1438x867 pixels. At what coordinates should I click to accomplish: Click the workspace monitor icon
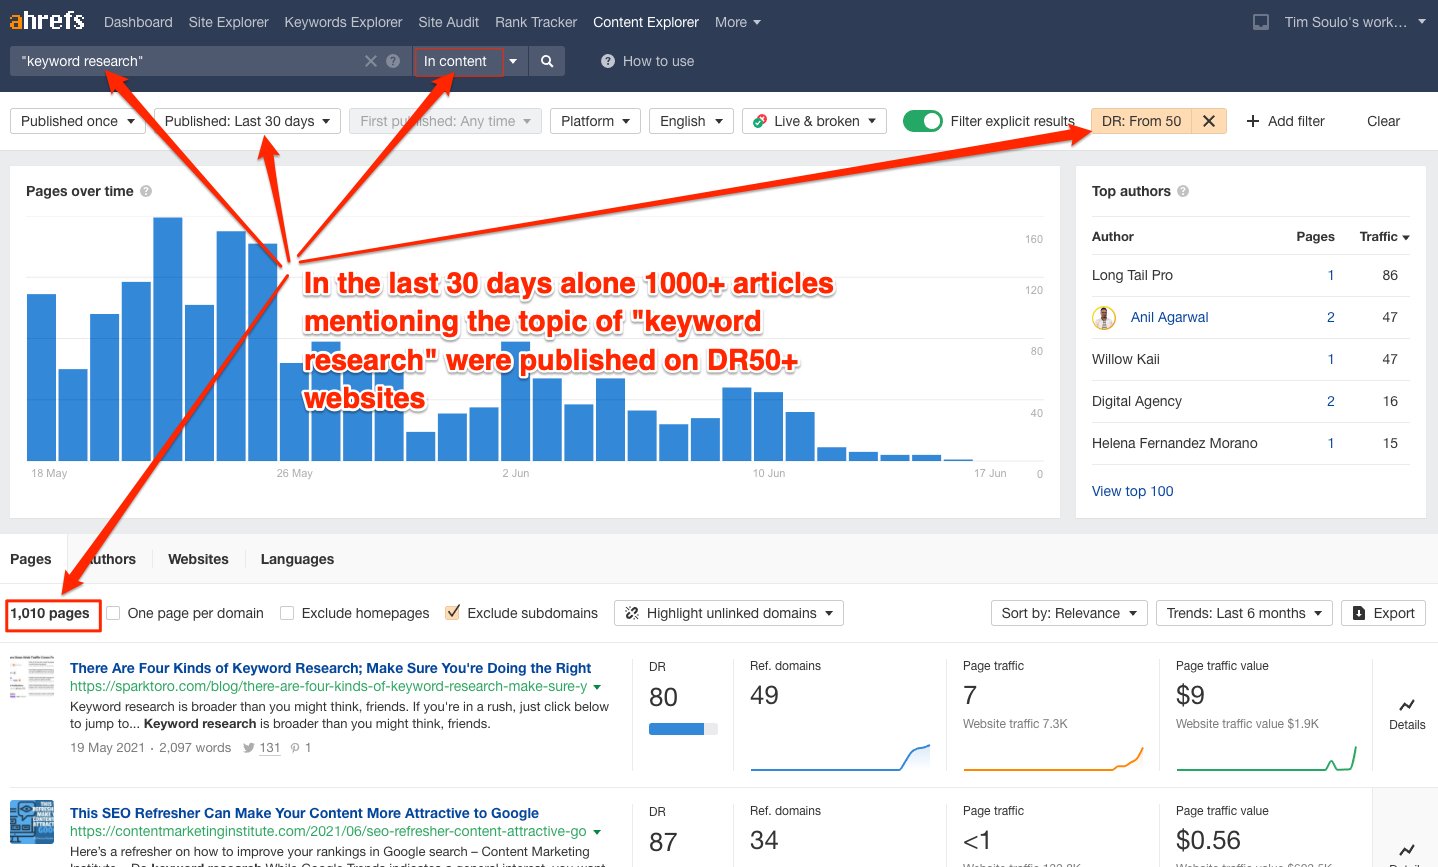click(1261, 22)
